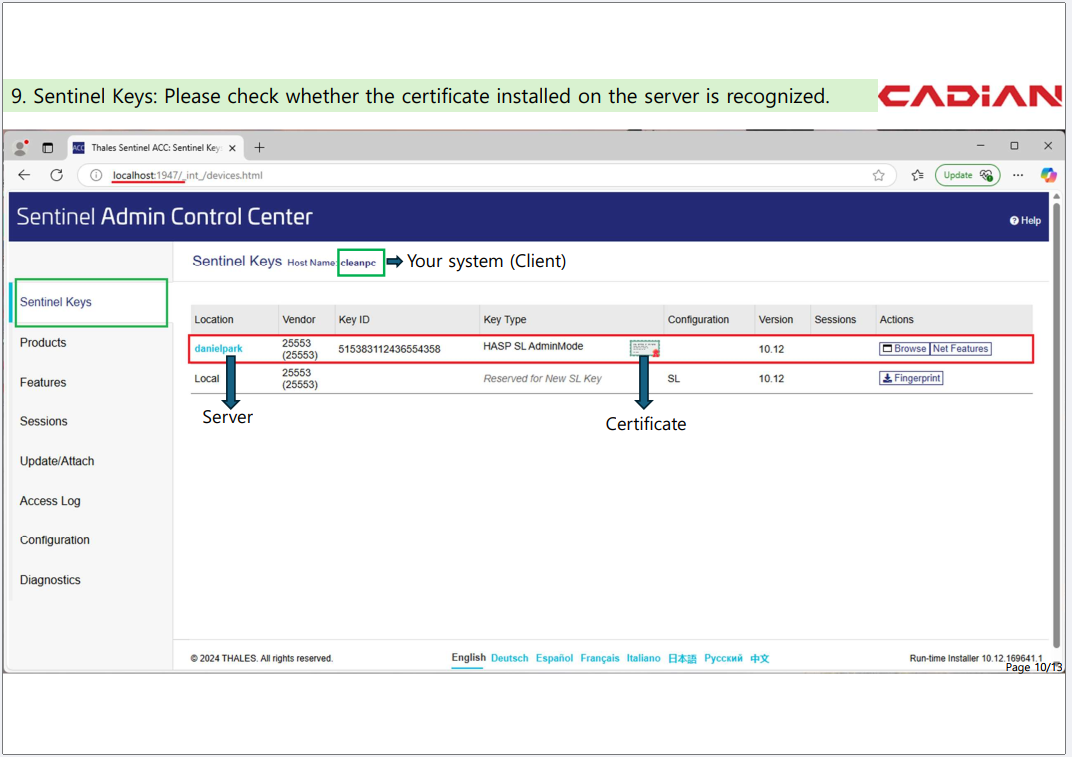The width and height of the screenshot is (1072, 757).
Task: Open the Help link in header
Action: (x=1025, y=220)
